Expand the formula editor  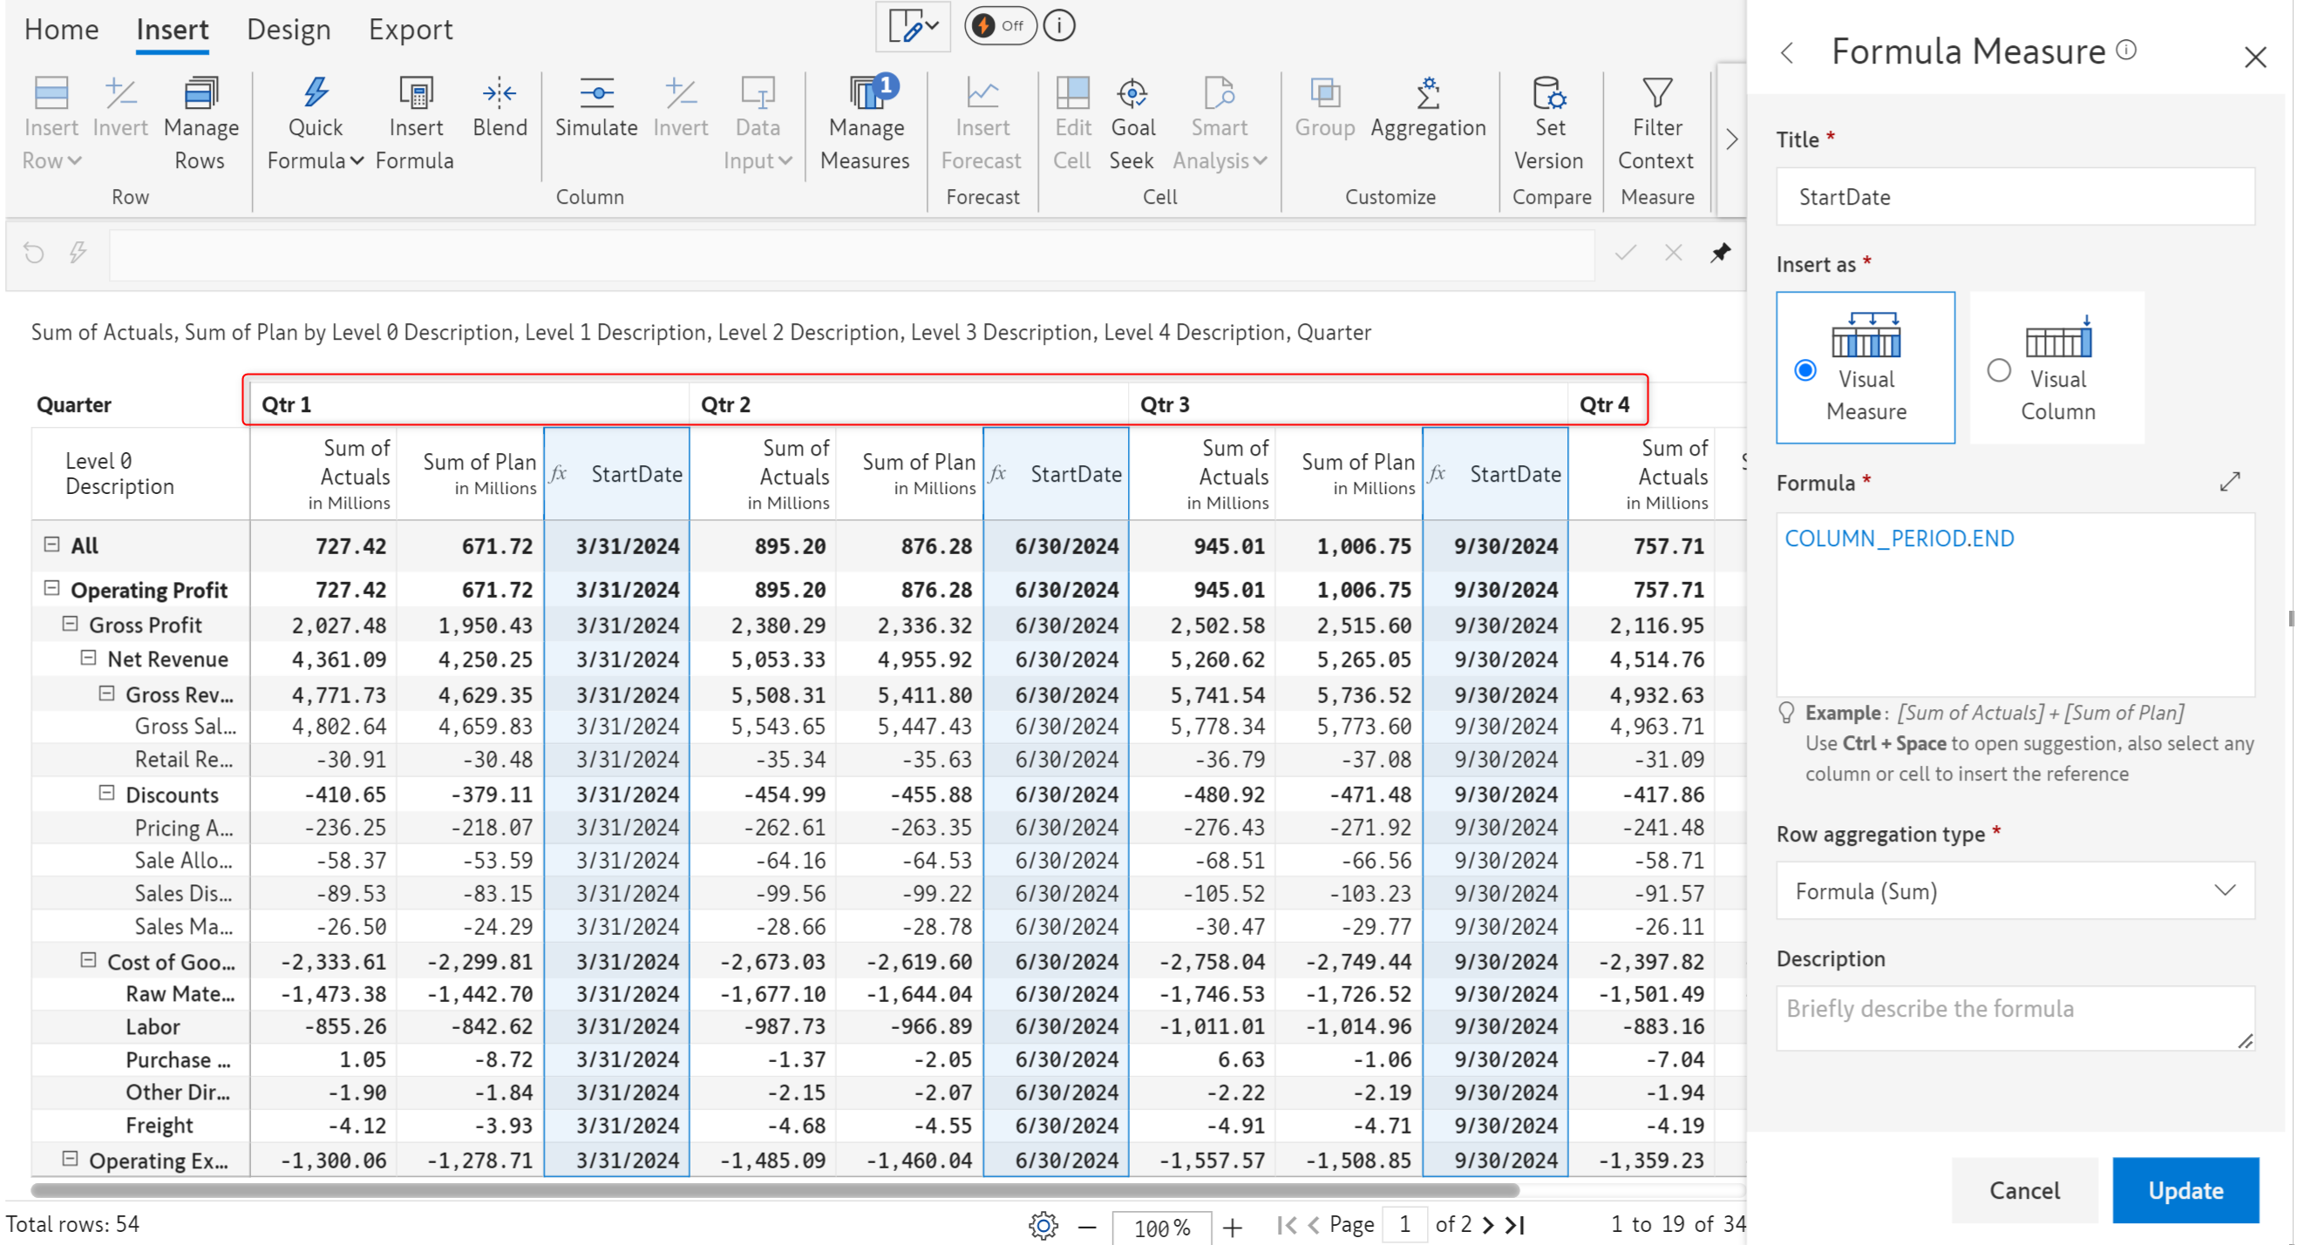click(x=2230, y=482)
